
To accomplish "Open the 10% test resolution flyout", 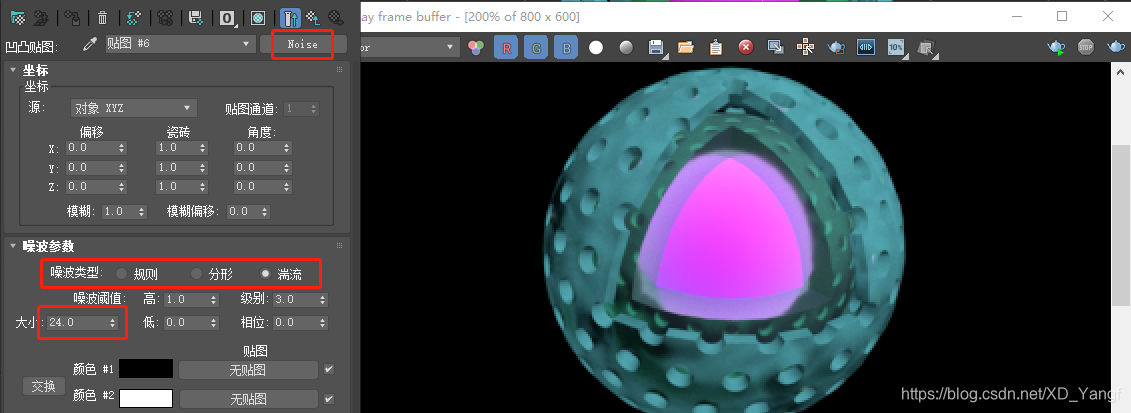I will click(x=896, y=48).
